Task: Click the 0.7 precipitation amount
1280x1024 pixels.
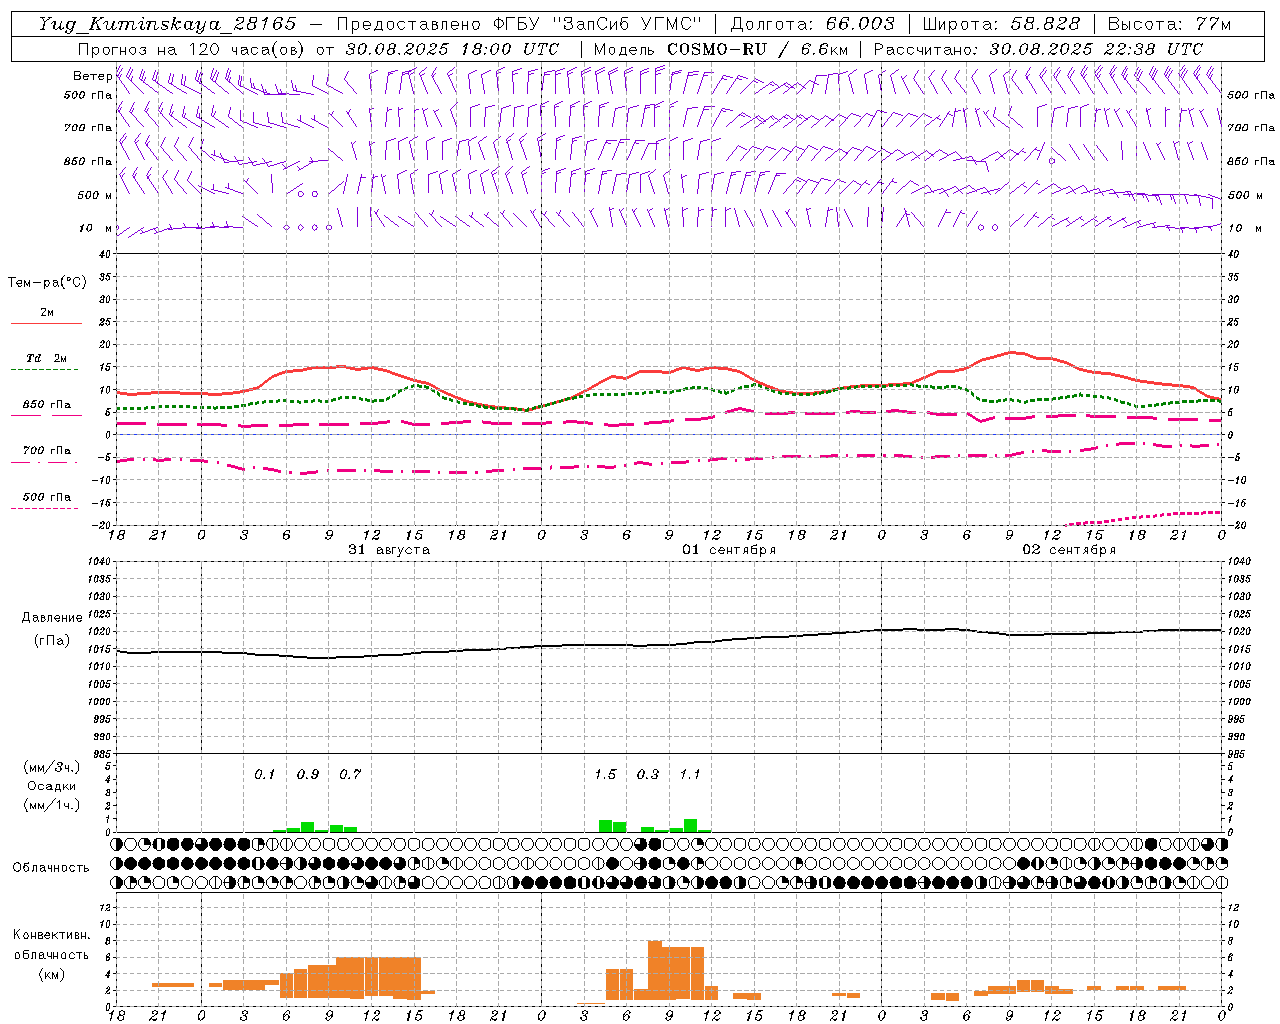Action: tap(350, 774)
